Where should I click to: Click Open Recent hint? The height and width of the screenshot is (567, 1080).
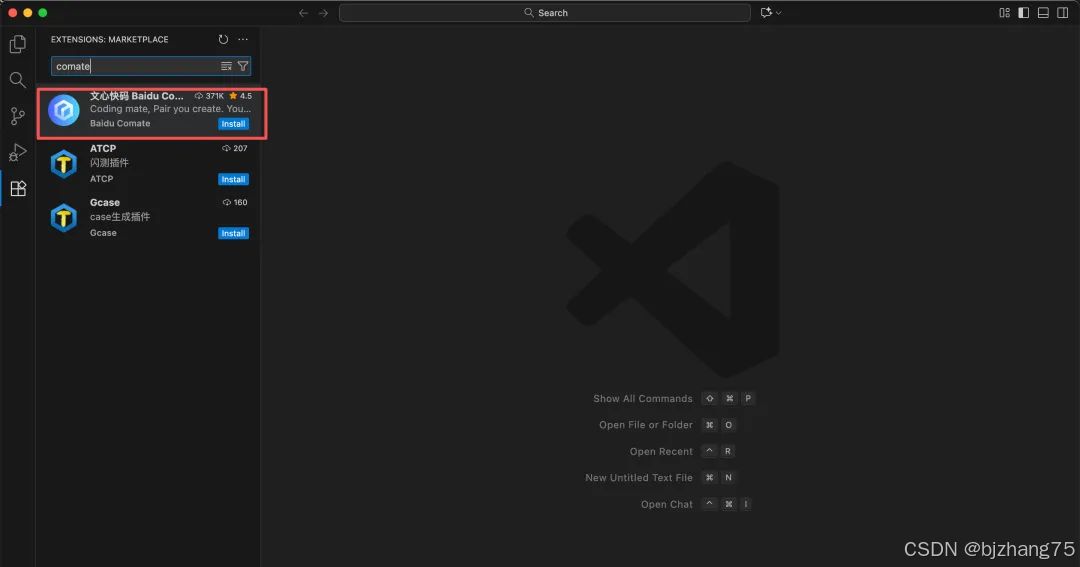(x=661, y=452)
